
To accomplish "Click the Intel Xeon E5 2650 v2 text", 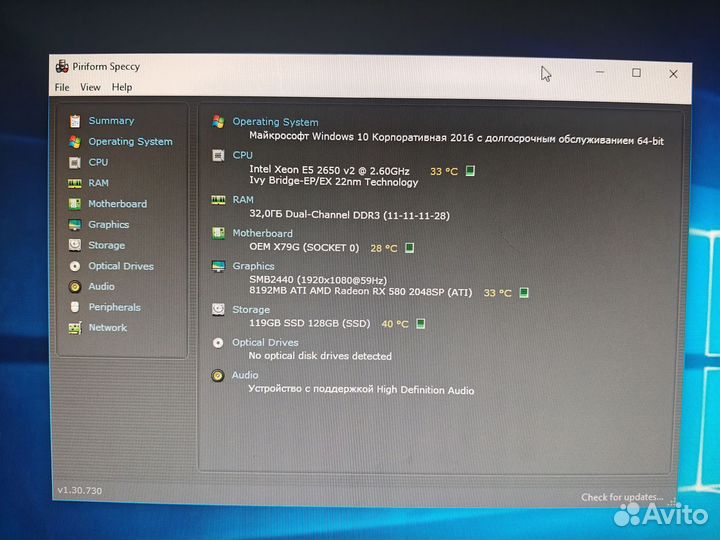I will (x=329, y=170).
